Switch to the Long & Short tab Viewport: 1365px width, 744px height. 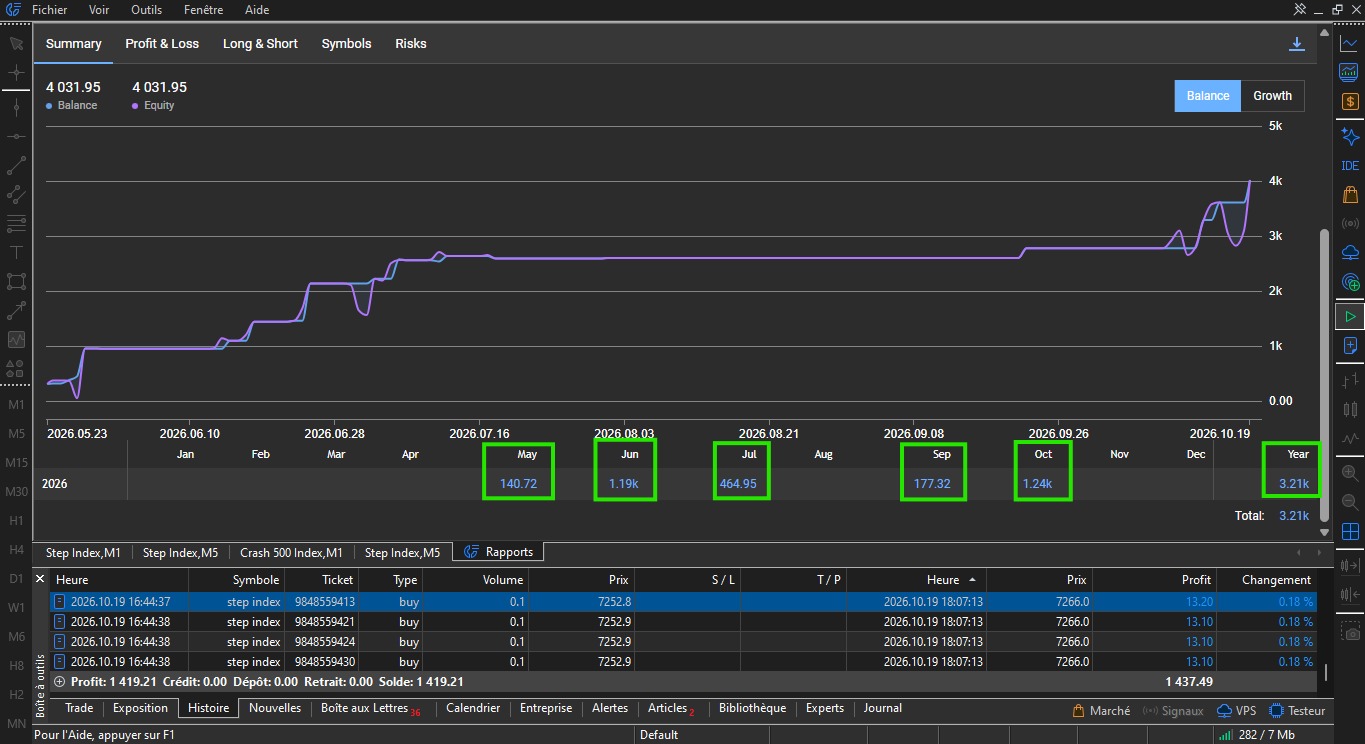click(260, 44)
